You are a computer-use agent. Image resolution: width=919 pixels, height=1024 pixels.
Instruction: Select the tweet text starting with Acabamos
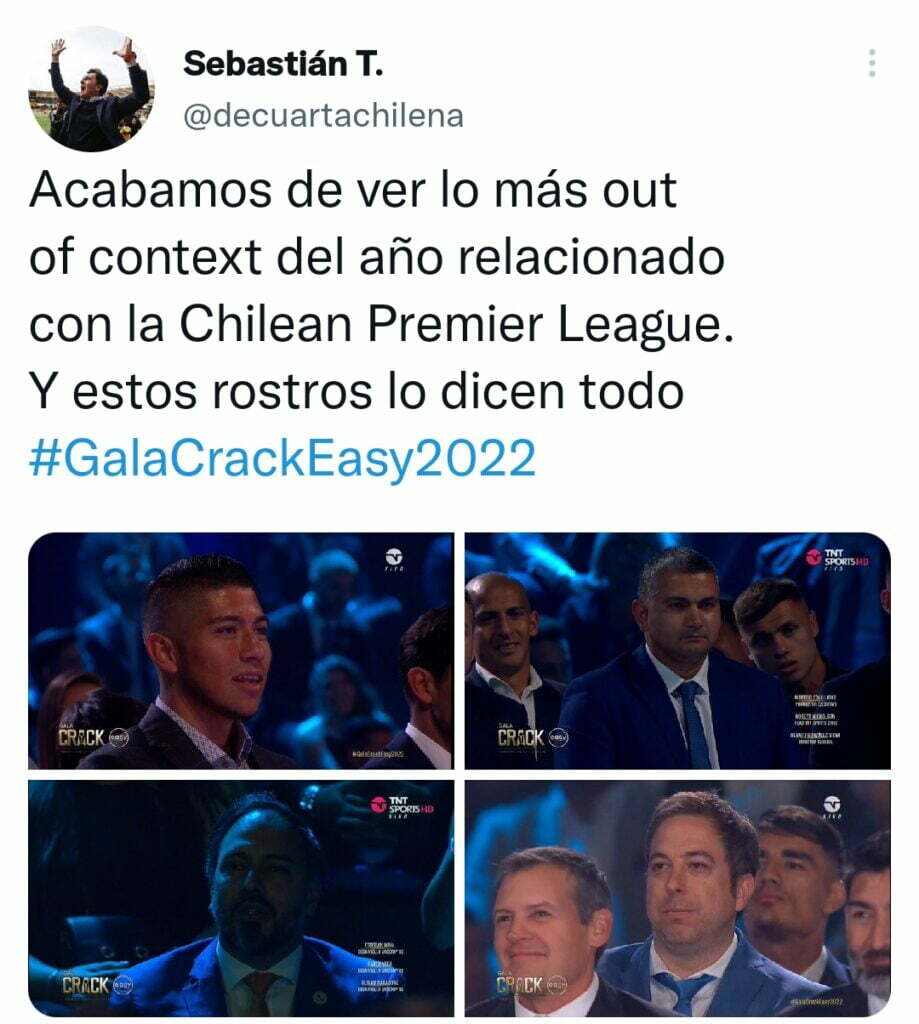[x=381, y=291]
